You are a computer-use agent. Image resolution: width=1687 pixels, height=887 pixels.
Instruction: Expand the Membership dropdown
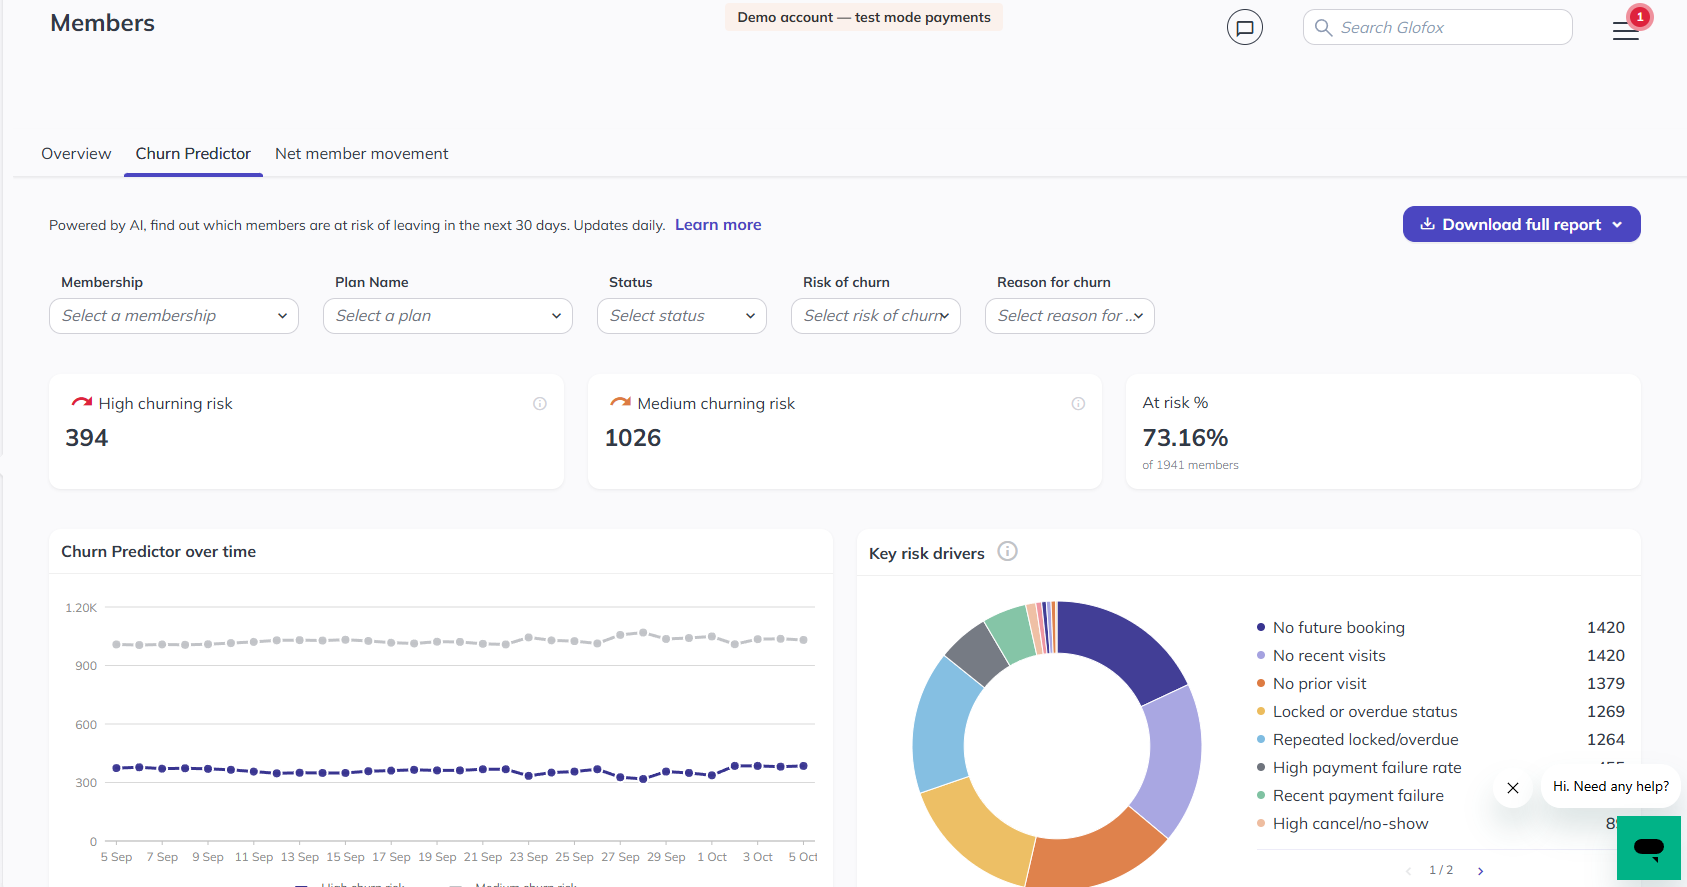pos(174,316)
